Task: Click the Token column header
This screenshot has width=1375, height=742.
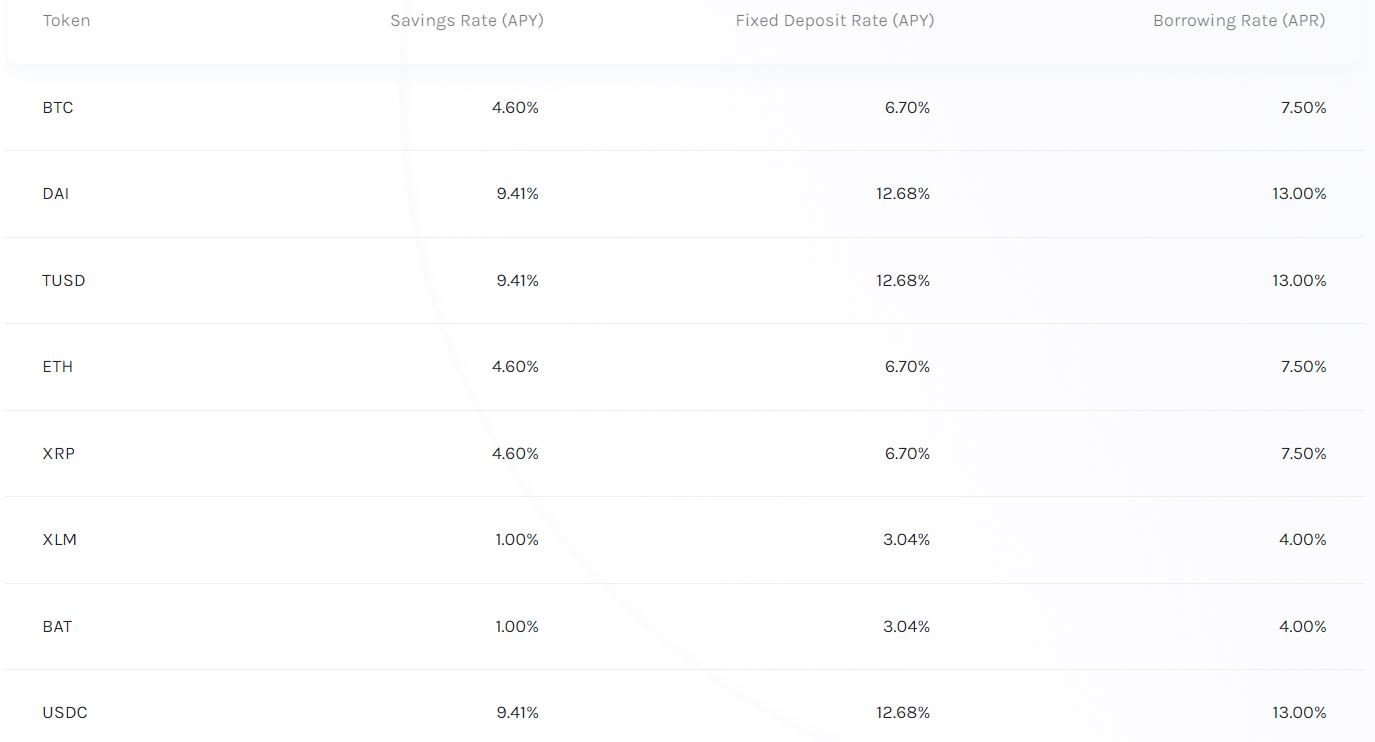Action: click(66, 20)
